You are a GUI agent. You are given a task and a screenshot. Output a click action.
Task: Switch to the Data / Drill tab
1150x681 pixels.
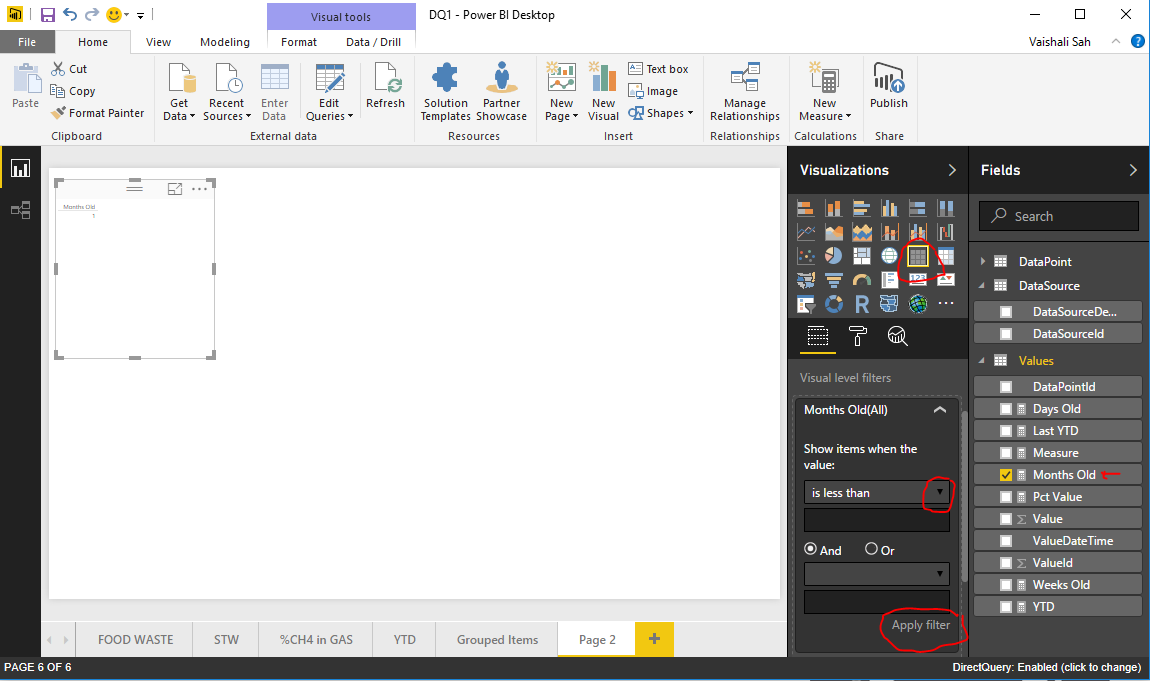pos(373,42)
